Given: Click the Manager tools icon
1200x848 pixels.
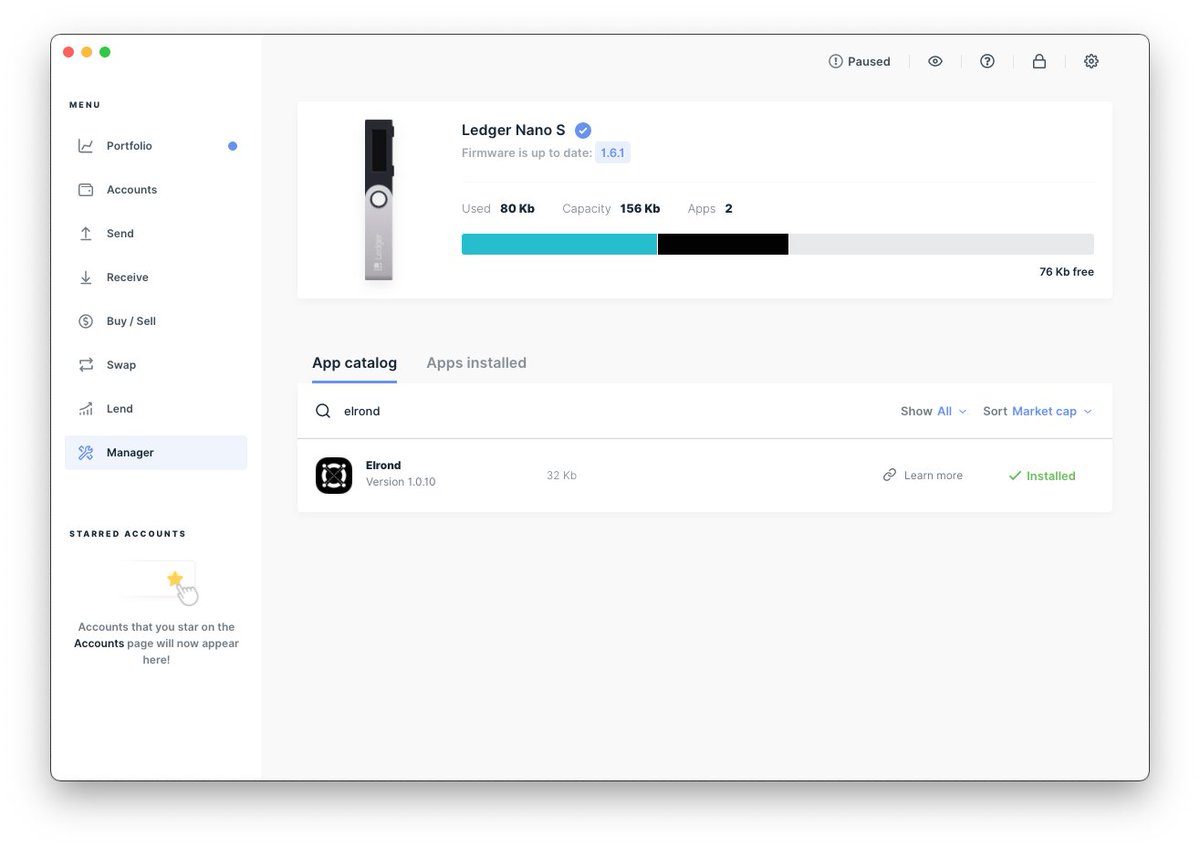Looking at the screenshot, I should [86, 453].
